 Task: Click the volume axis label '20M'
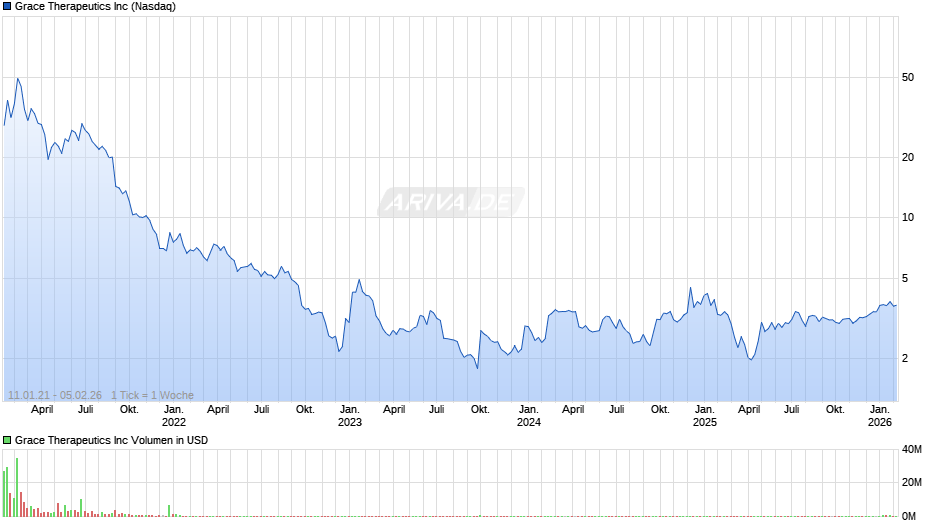coord(912,482)
